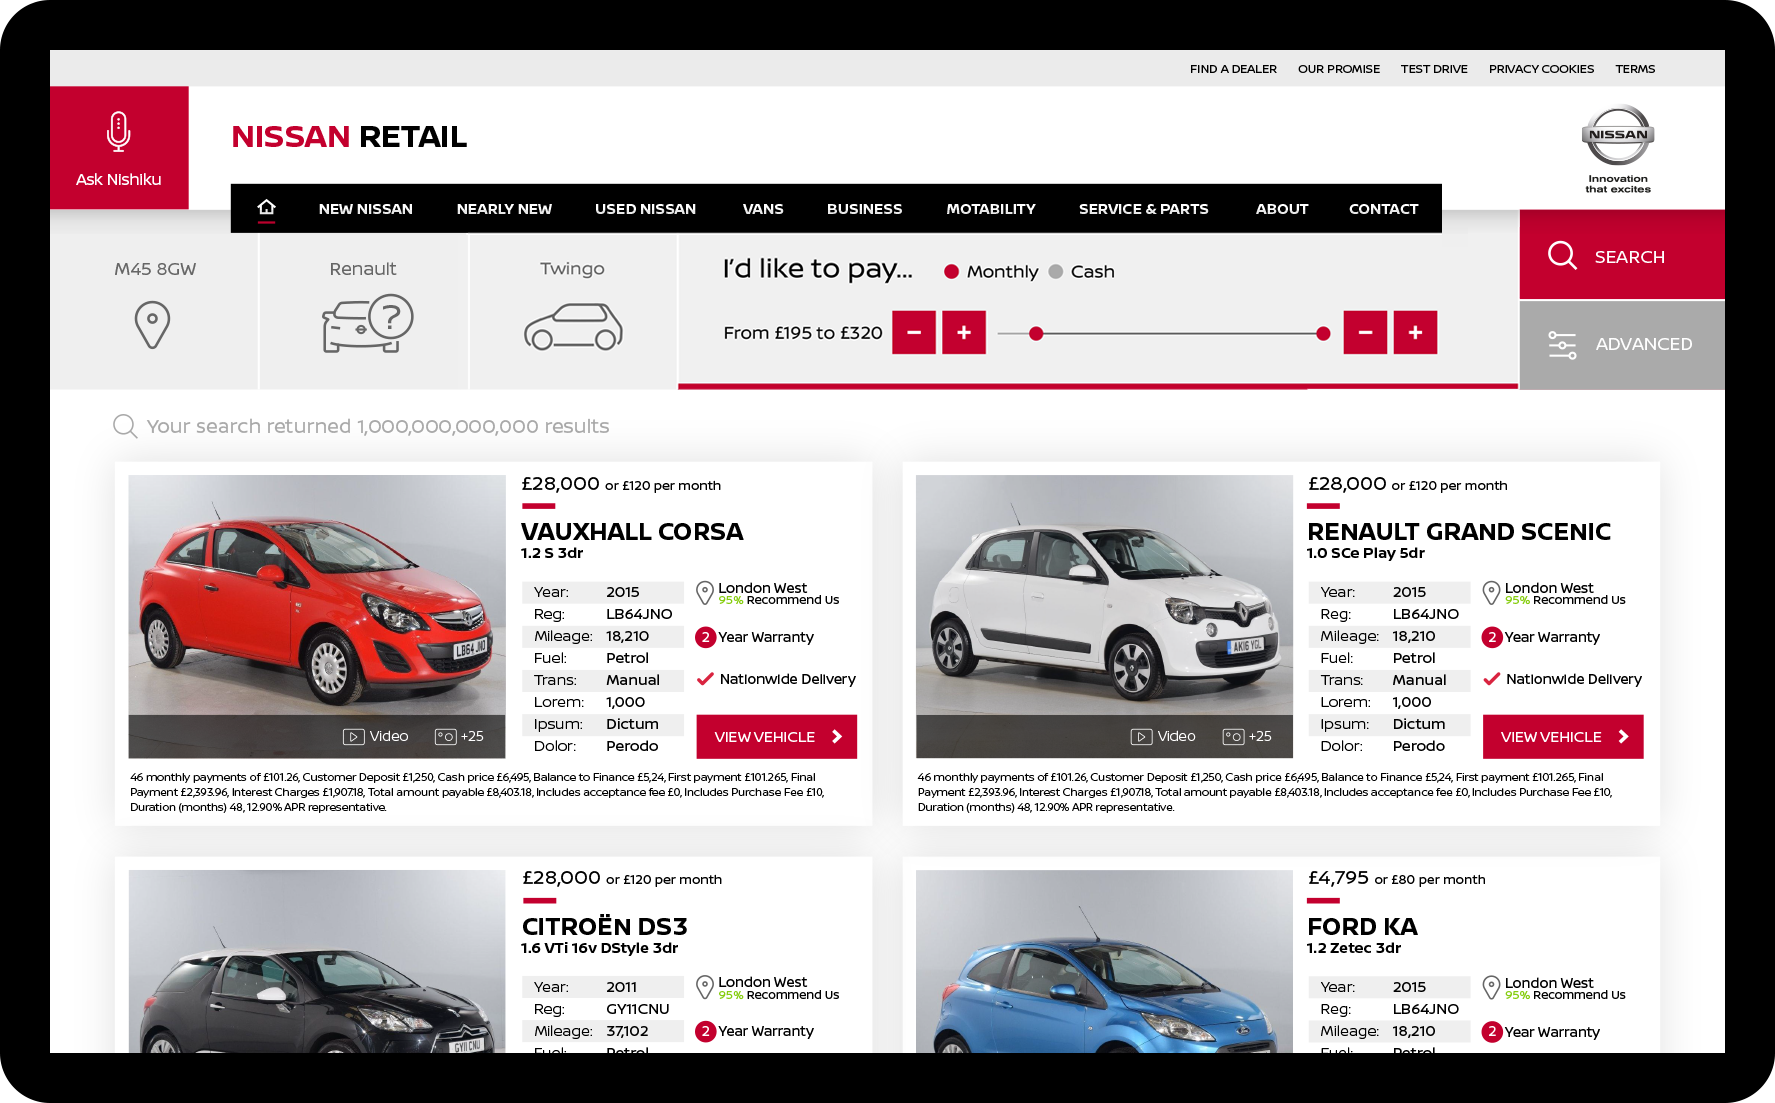Select the Renault make car icon
Image resolution: width=1775 pixels, height=1103 pixels.
click(367, 323)
